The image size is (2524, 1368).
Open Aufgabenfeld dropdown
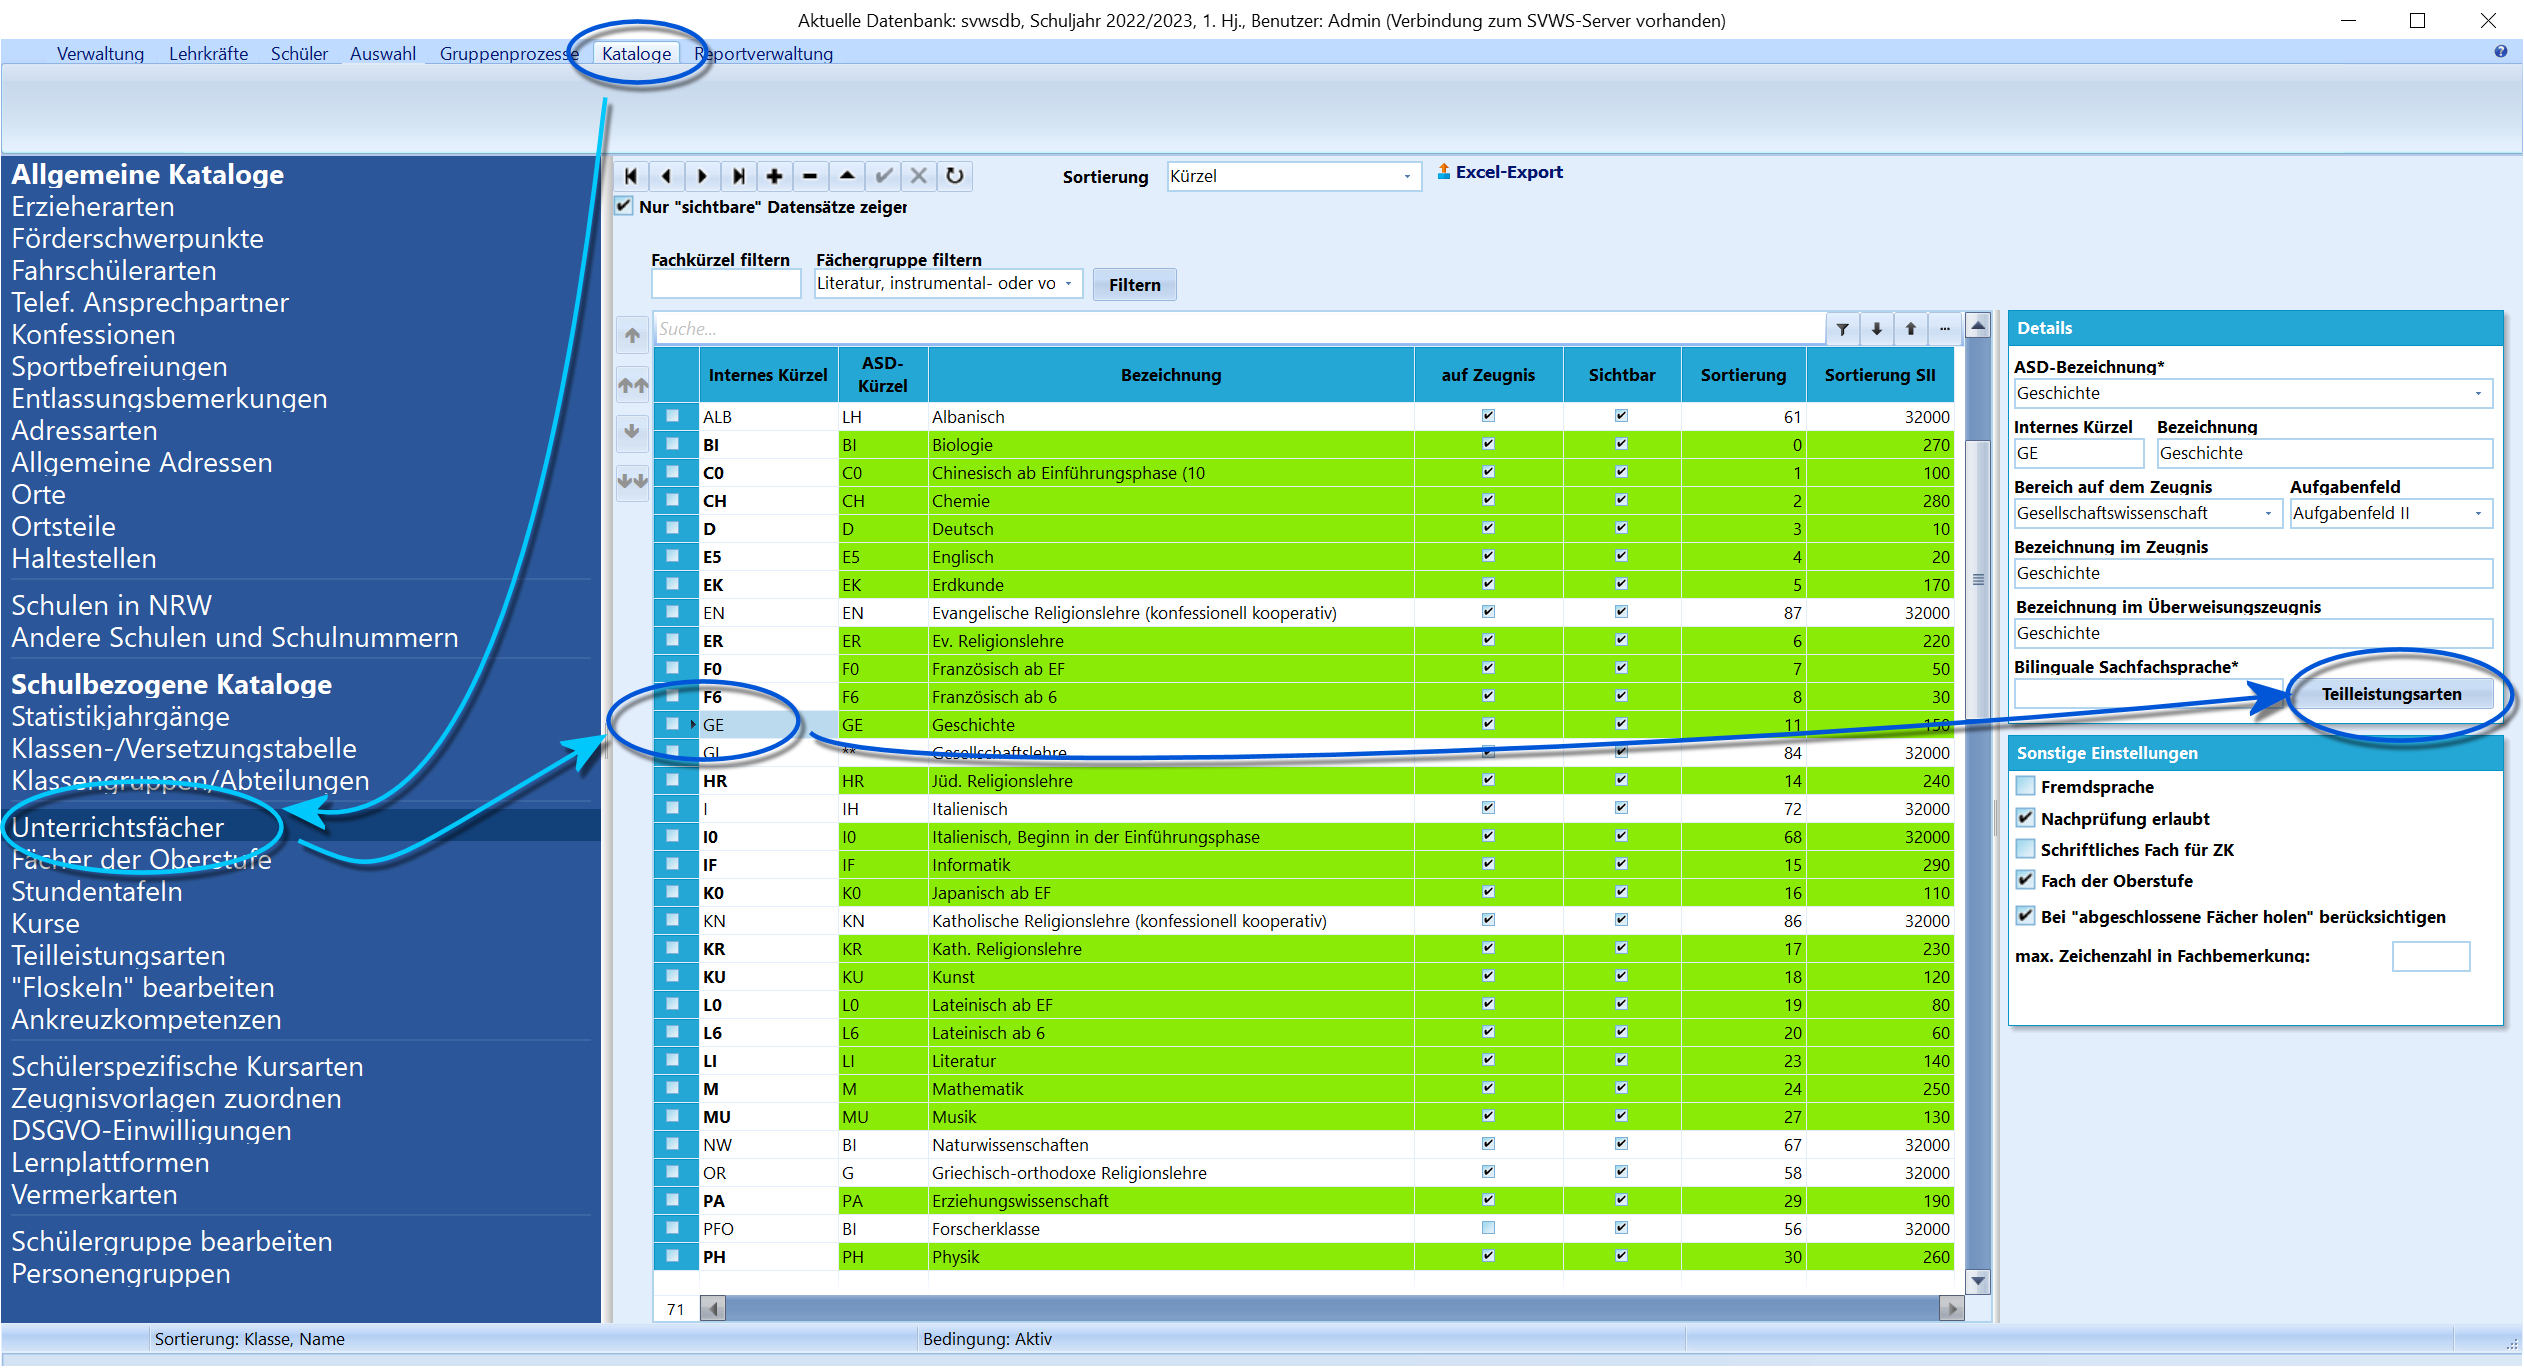click(x=2478, y=514)
